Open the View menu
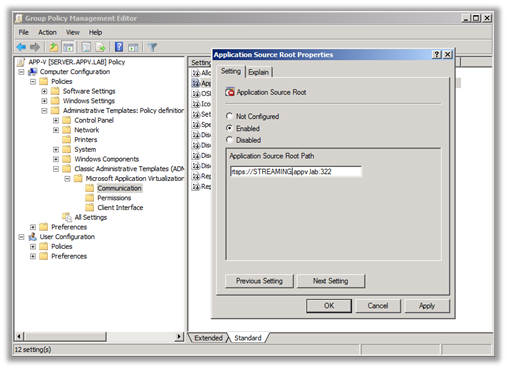This screenshot has width=507, height=369. pyautogui.click(x=72, y=32)
